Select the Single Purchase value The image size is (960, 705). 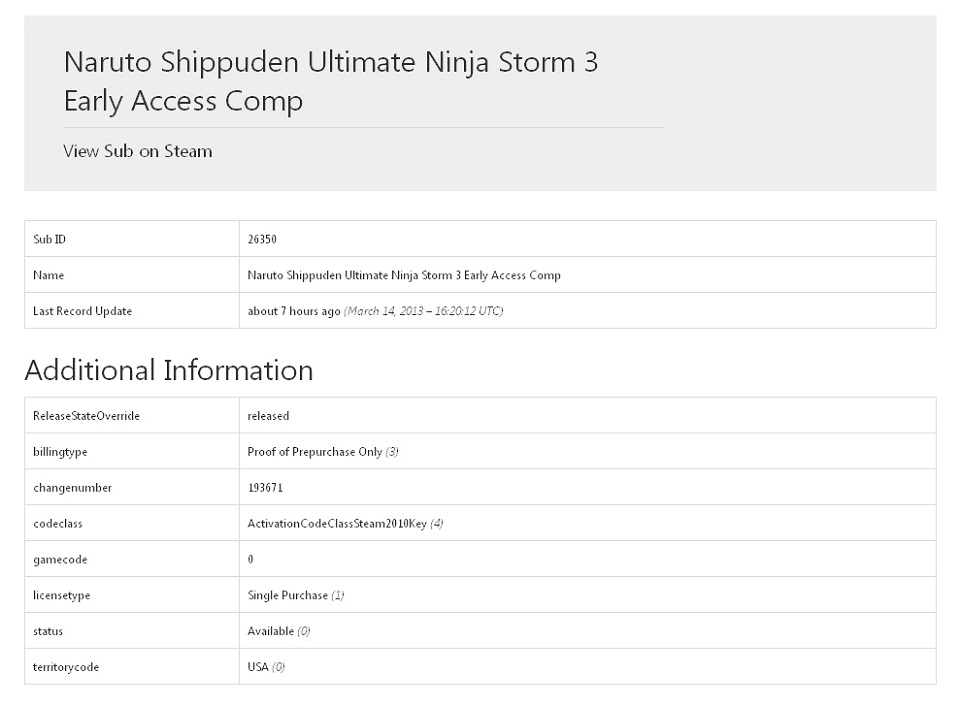click(288, 595)
